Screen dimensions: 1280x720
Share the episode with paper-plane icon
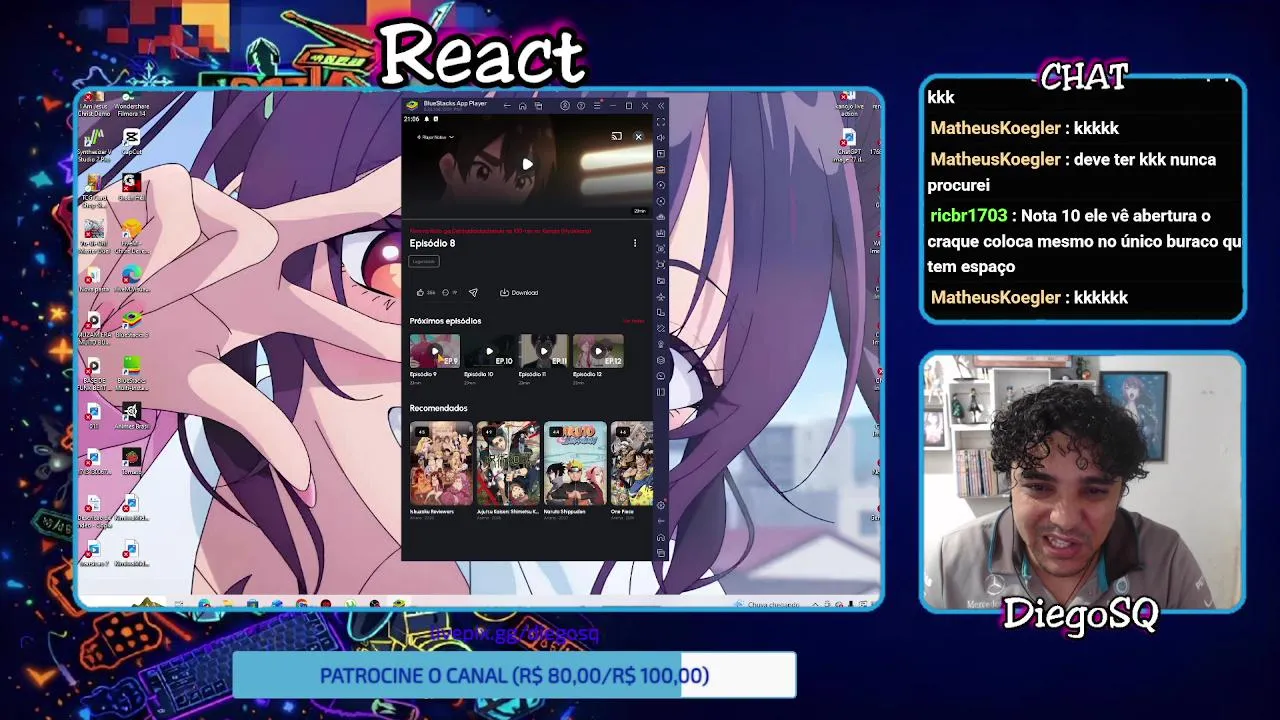(x=473, y=293)
